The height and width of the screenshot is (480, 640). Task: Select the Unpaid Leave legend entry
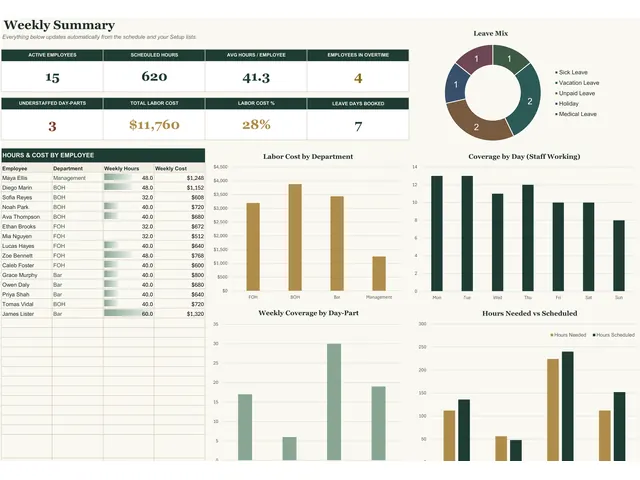(575, 93)
